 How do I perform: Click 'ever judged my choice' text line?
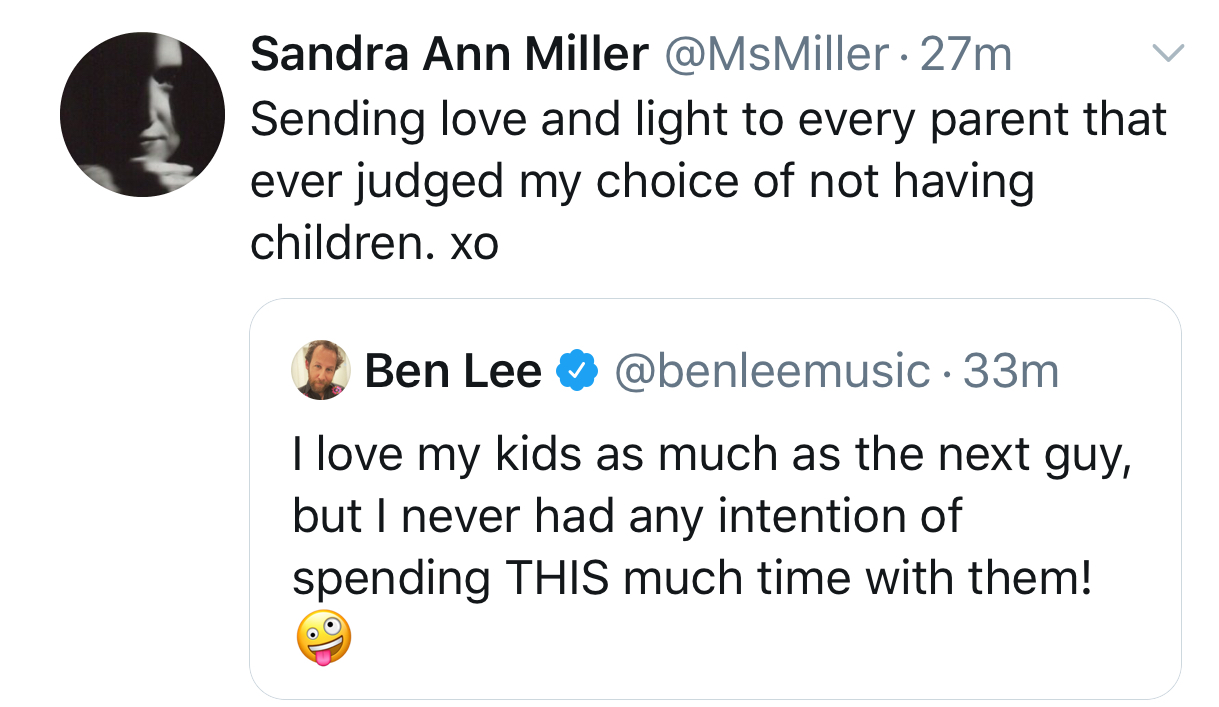click(642, 182)
